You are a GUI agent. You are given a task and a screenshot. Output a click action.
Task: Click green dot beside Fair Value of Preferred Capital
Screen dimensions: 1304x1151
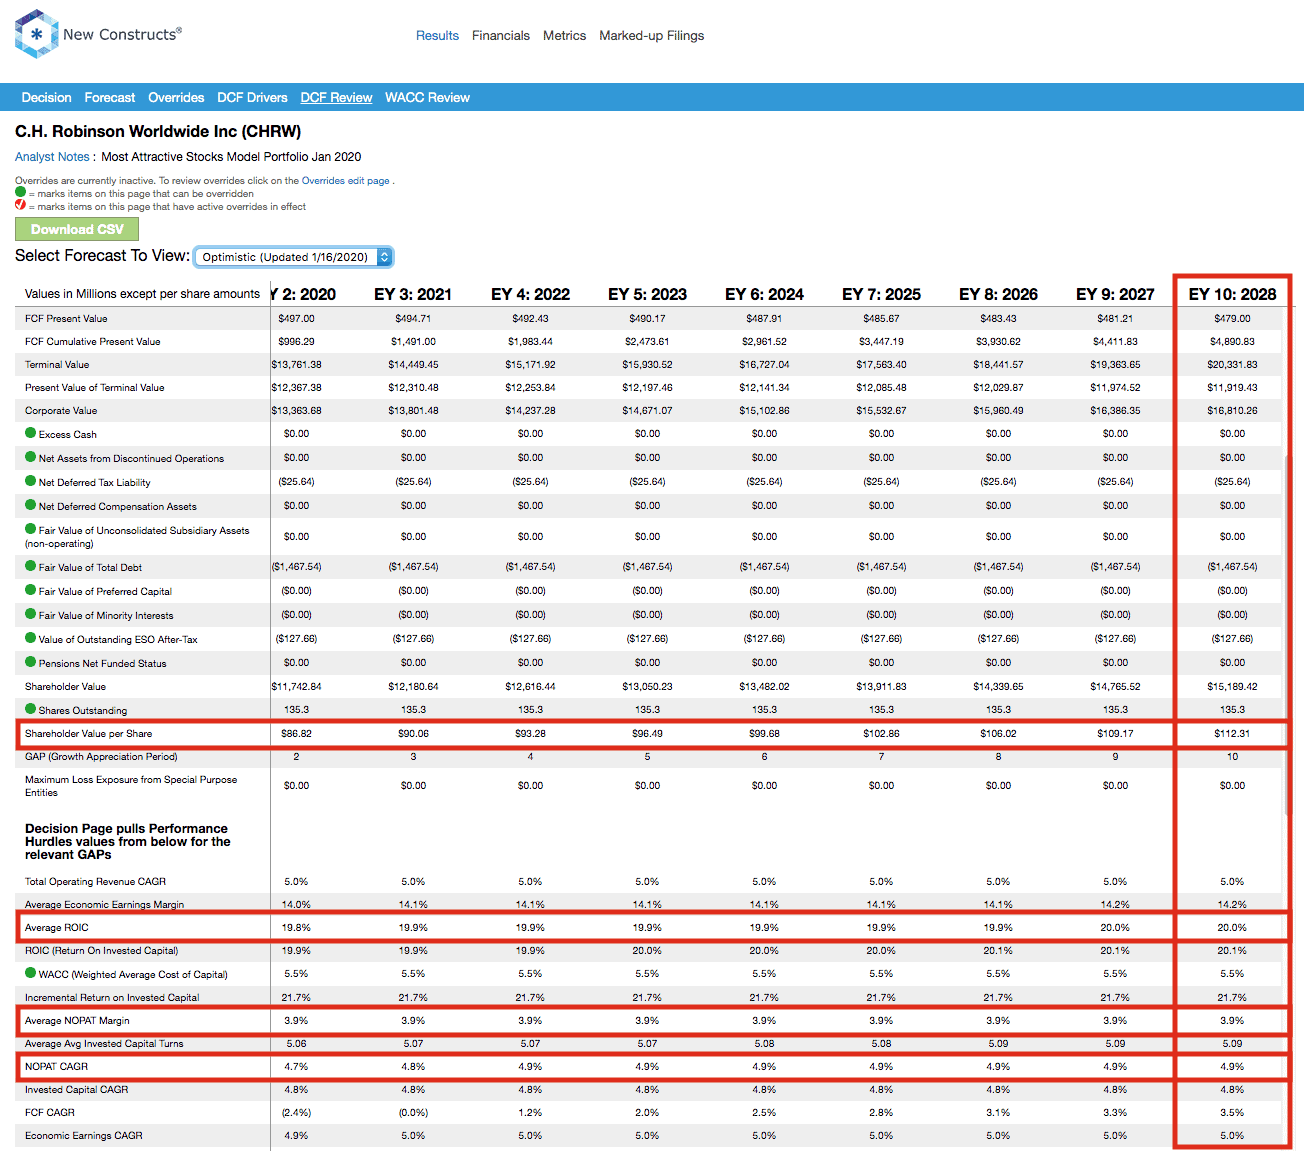tap(31, 590)
